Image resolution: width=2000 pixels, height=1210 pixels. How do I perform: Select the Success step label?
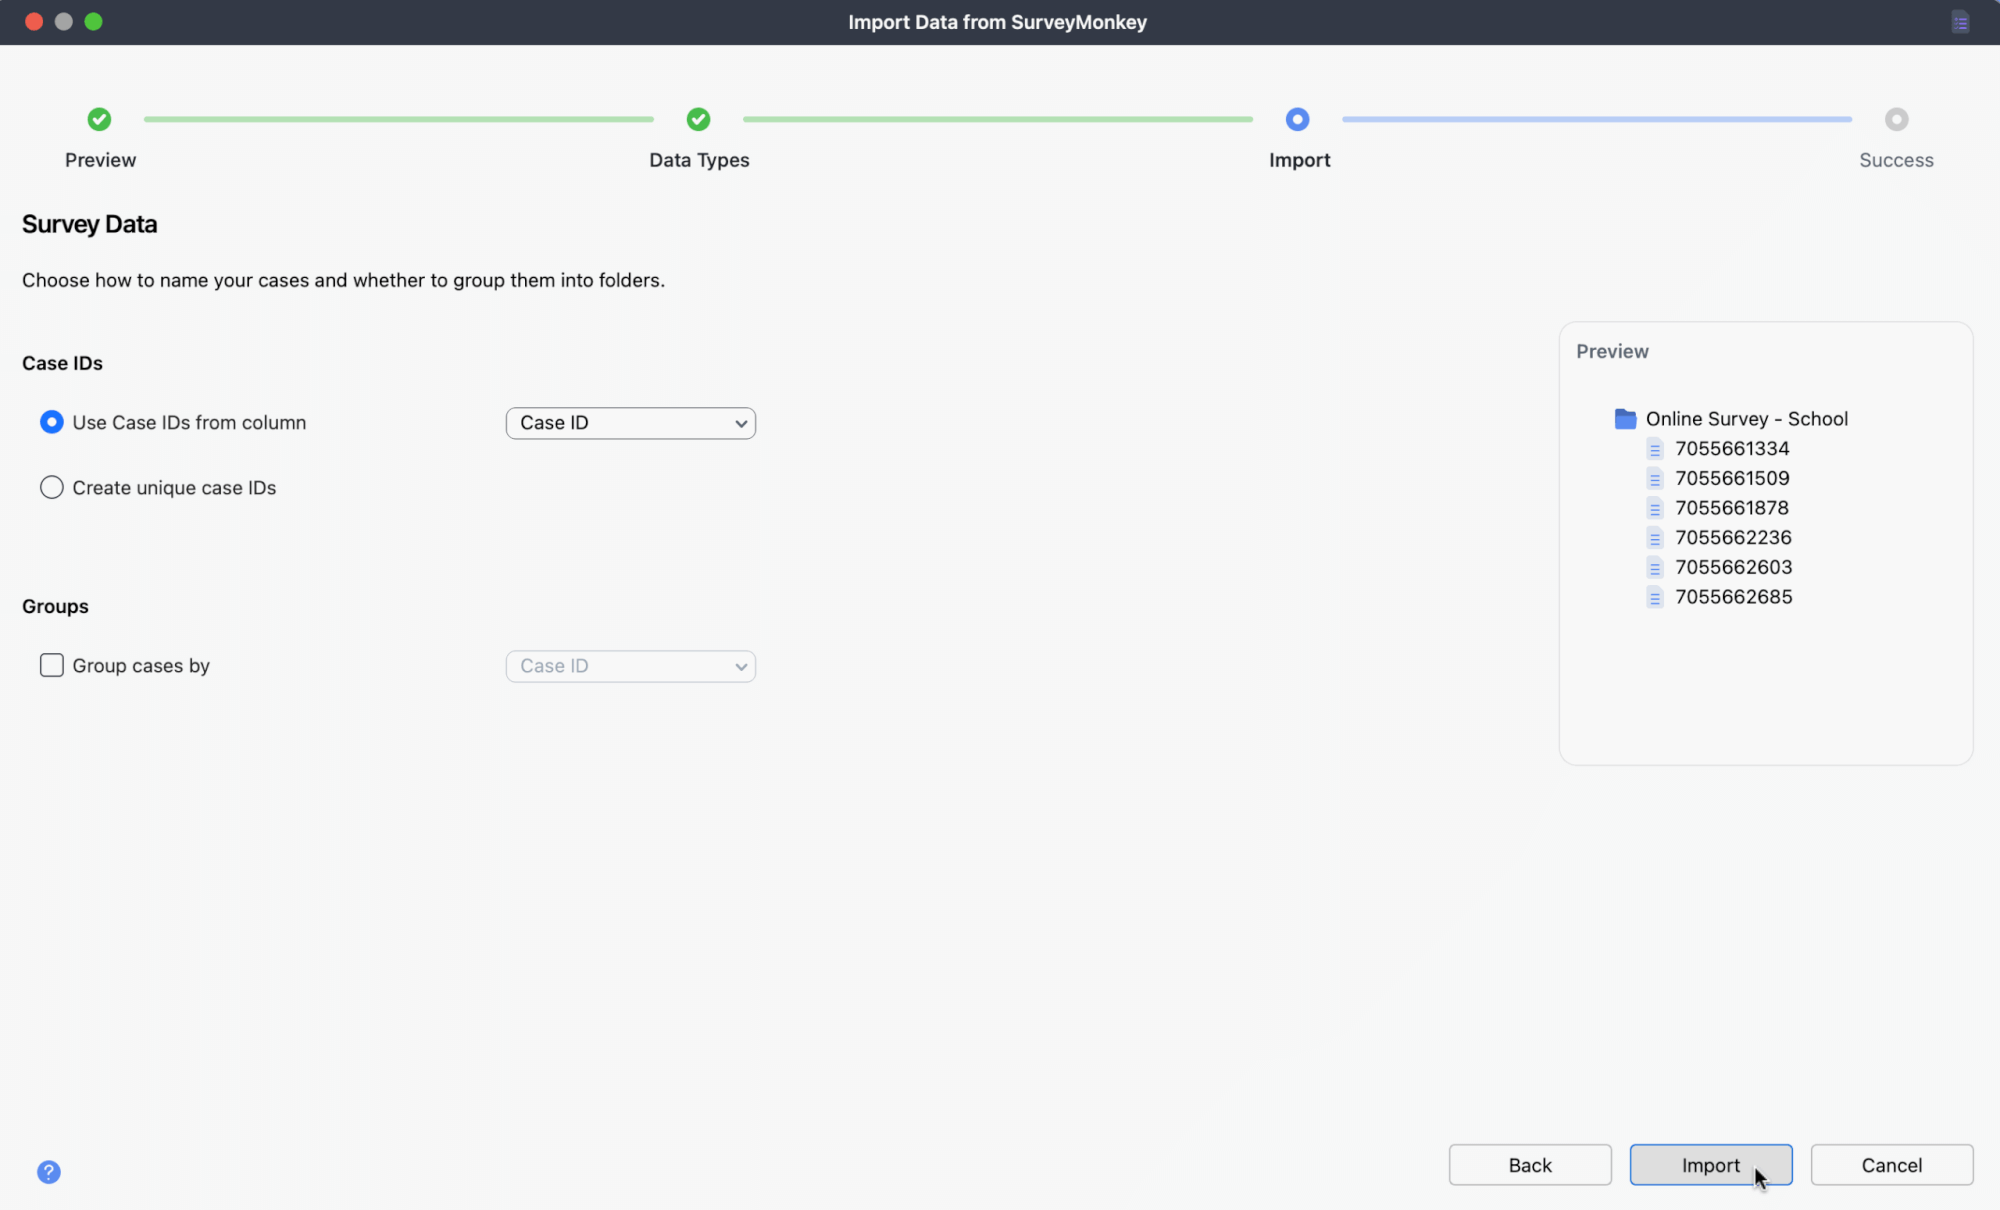pyautogui.click(x=1896, y=160)
